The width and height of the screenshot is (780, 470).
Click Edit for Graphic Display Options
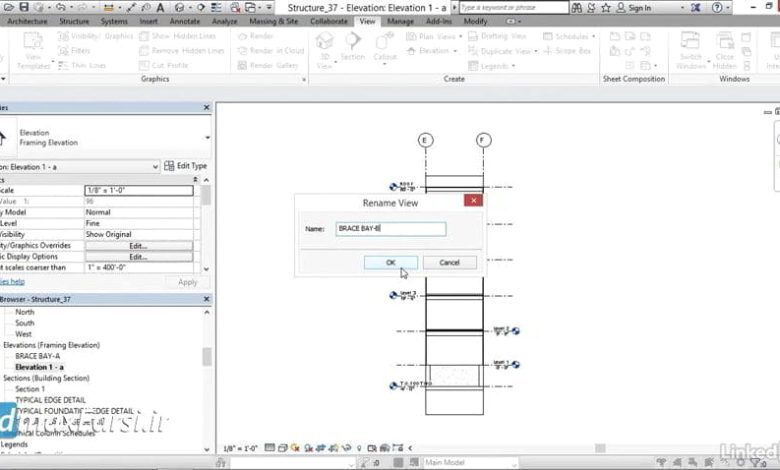(x=138, y=257)
